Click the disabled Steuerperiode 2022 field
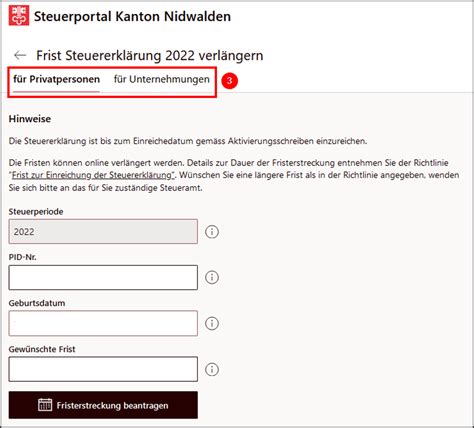The width and height of the screenshot is (474, 428). (103, 231)
